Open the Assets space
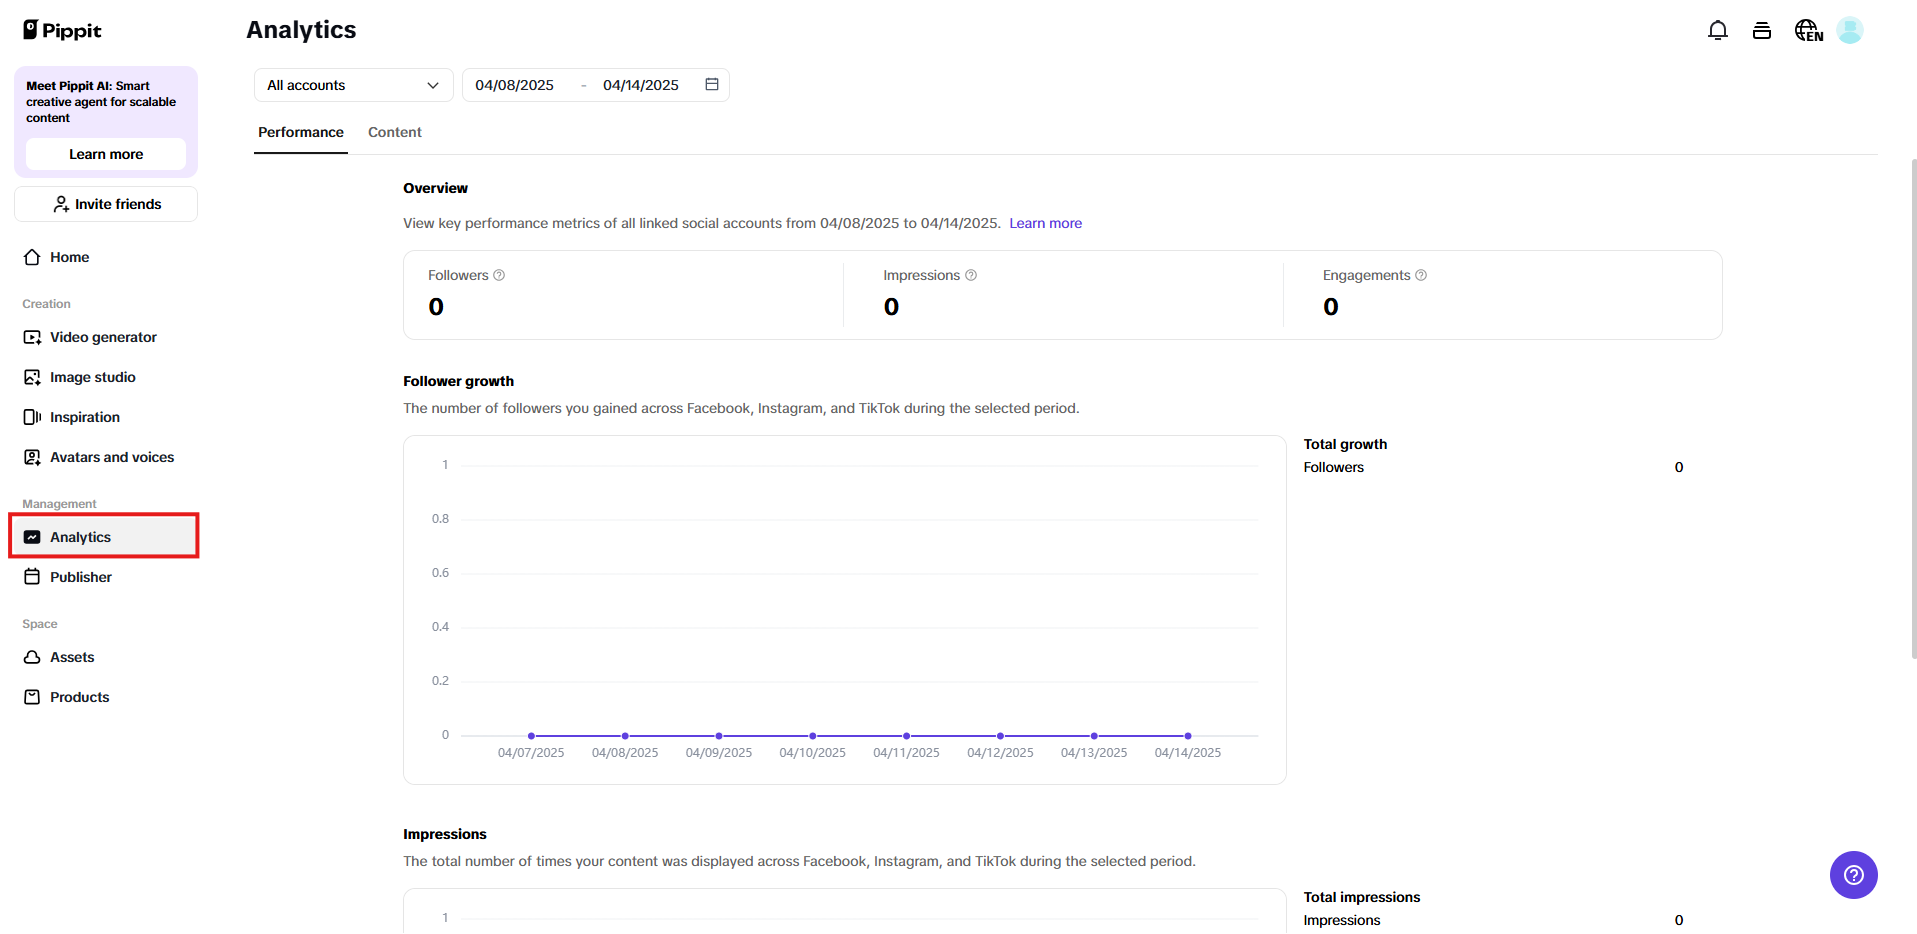This screenshot has width=1917, height=934. (x=71, y=657)
